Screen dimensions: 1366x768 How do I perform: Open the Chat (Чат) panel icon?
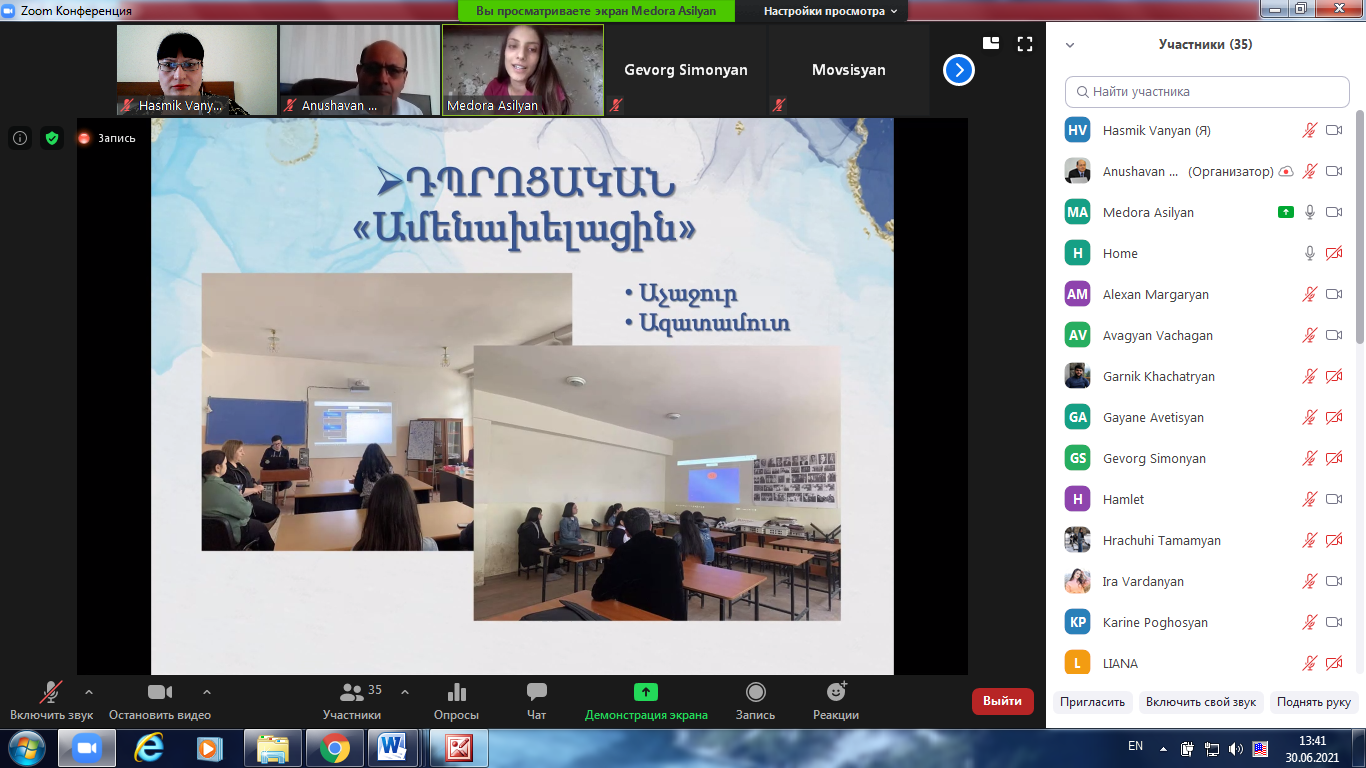point(536,692)
